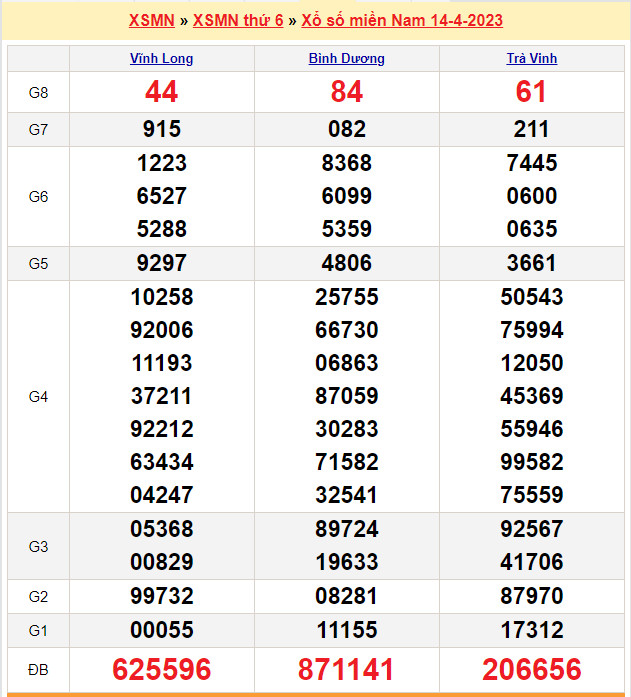Viewport: 631px width, 697px height.
Task: Go to the Bình Dương province link
Action: pos(346,58)
